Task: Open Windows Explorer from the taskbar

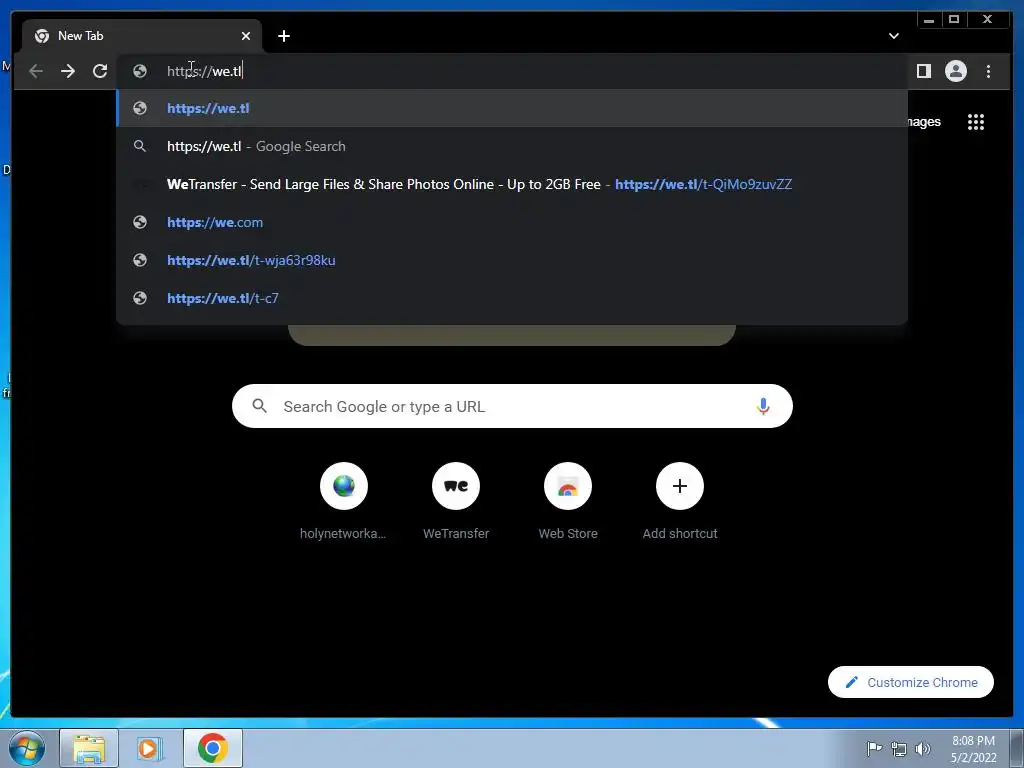Action: [89, 748]
